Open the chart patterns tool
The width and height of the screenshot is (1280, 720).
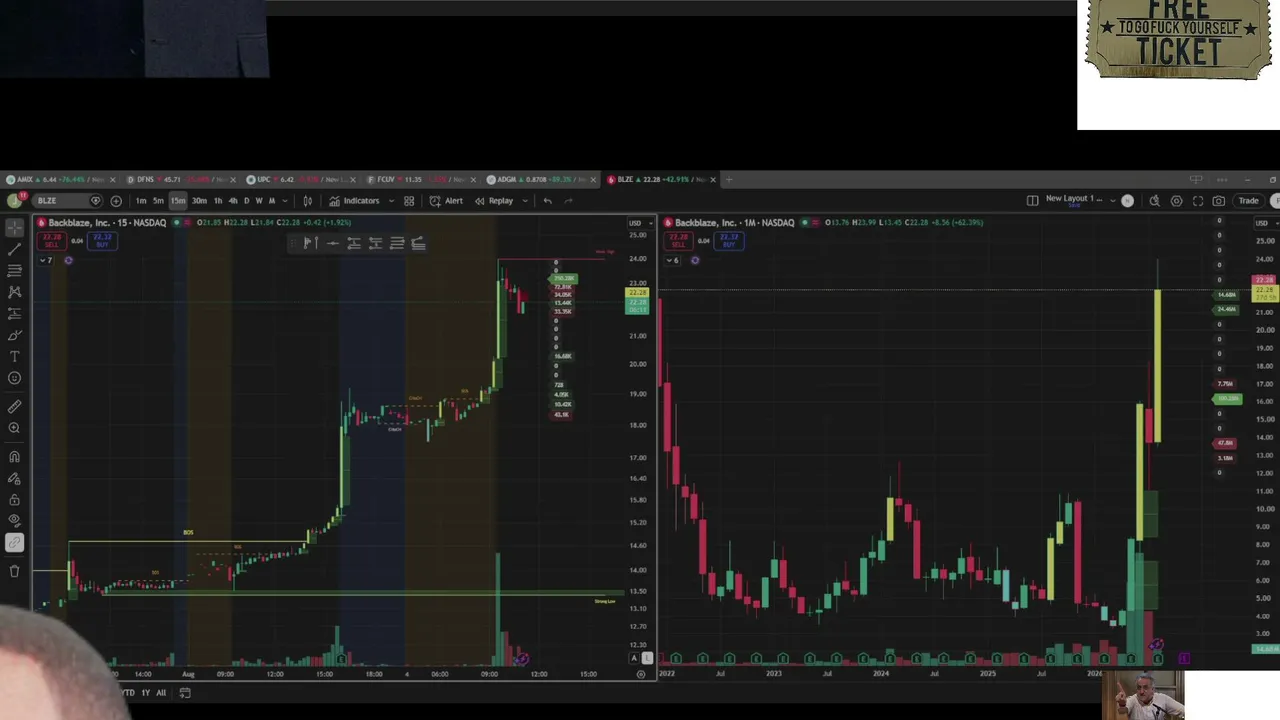14,292
